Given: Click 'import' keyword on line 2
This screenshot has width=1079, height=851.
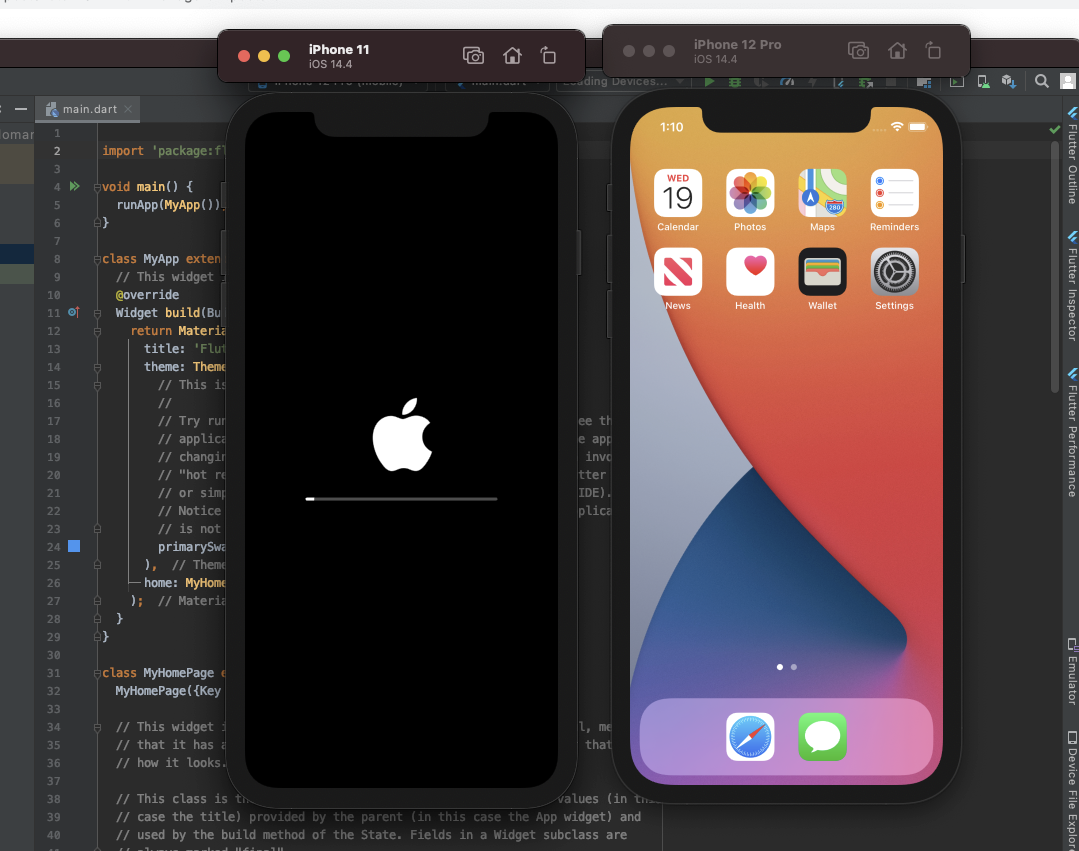Looking at the screenshot, I should [x=122, y=151].
